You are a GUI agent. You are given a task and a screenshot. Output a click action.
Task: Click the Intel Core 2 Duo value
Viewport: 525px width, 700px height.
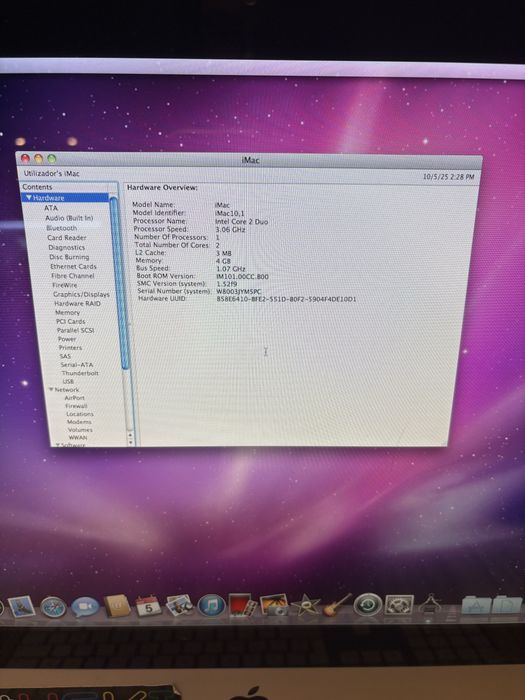click(x=242, y=221)
